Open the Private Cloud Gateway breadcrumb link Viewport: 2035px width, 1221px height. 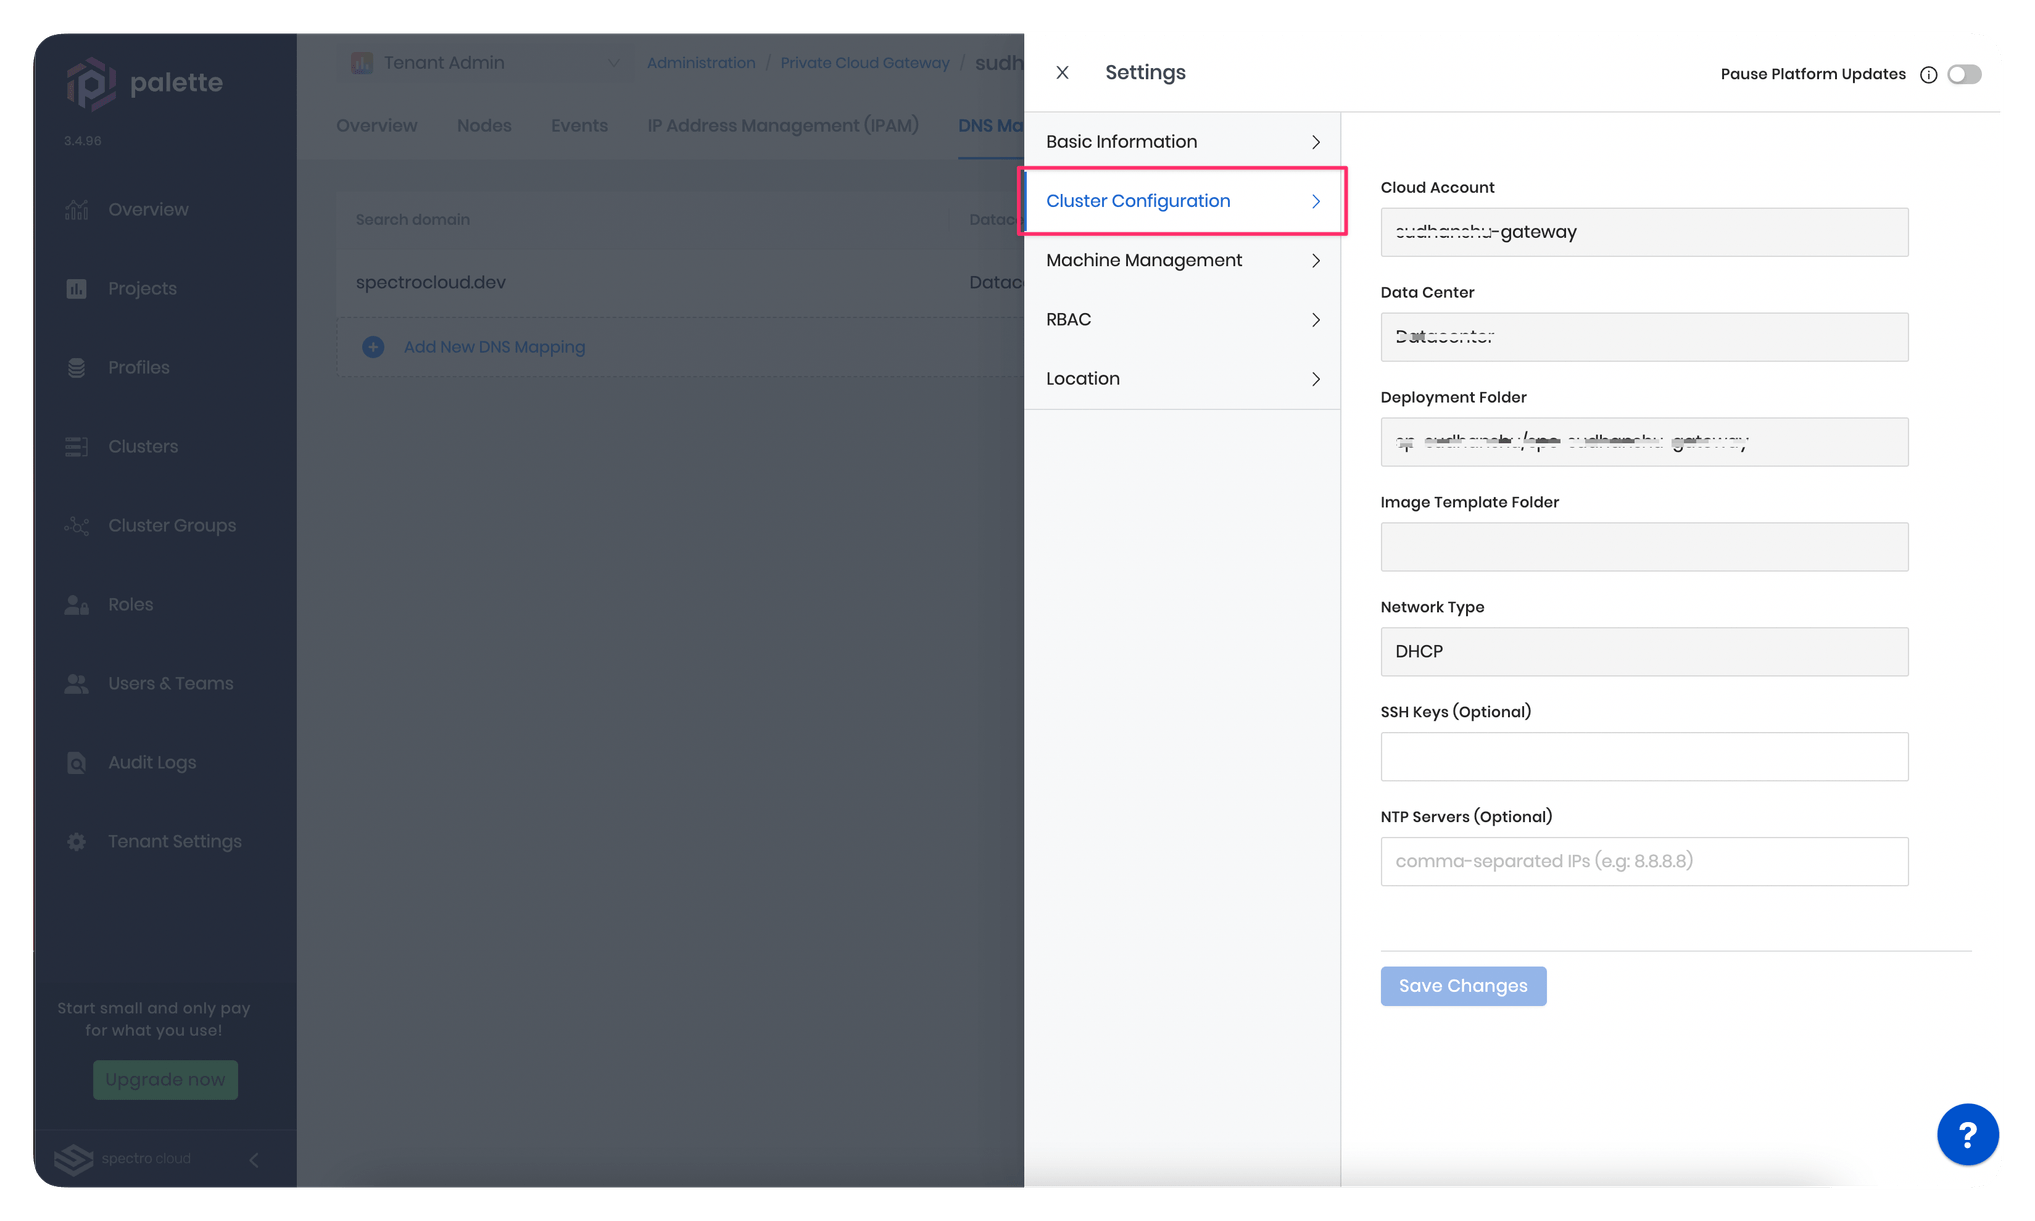pyautogui.click(x=864, y=63)
